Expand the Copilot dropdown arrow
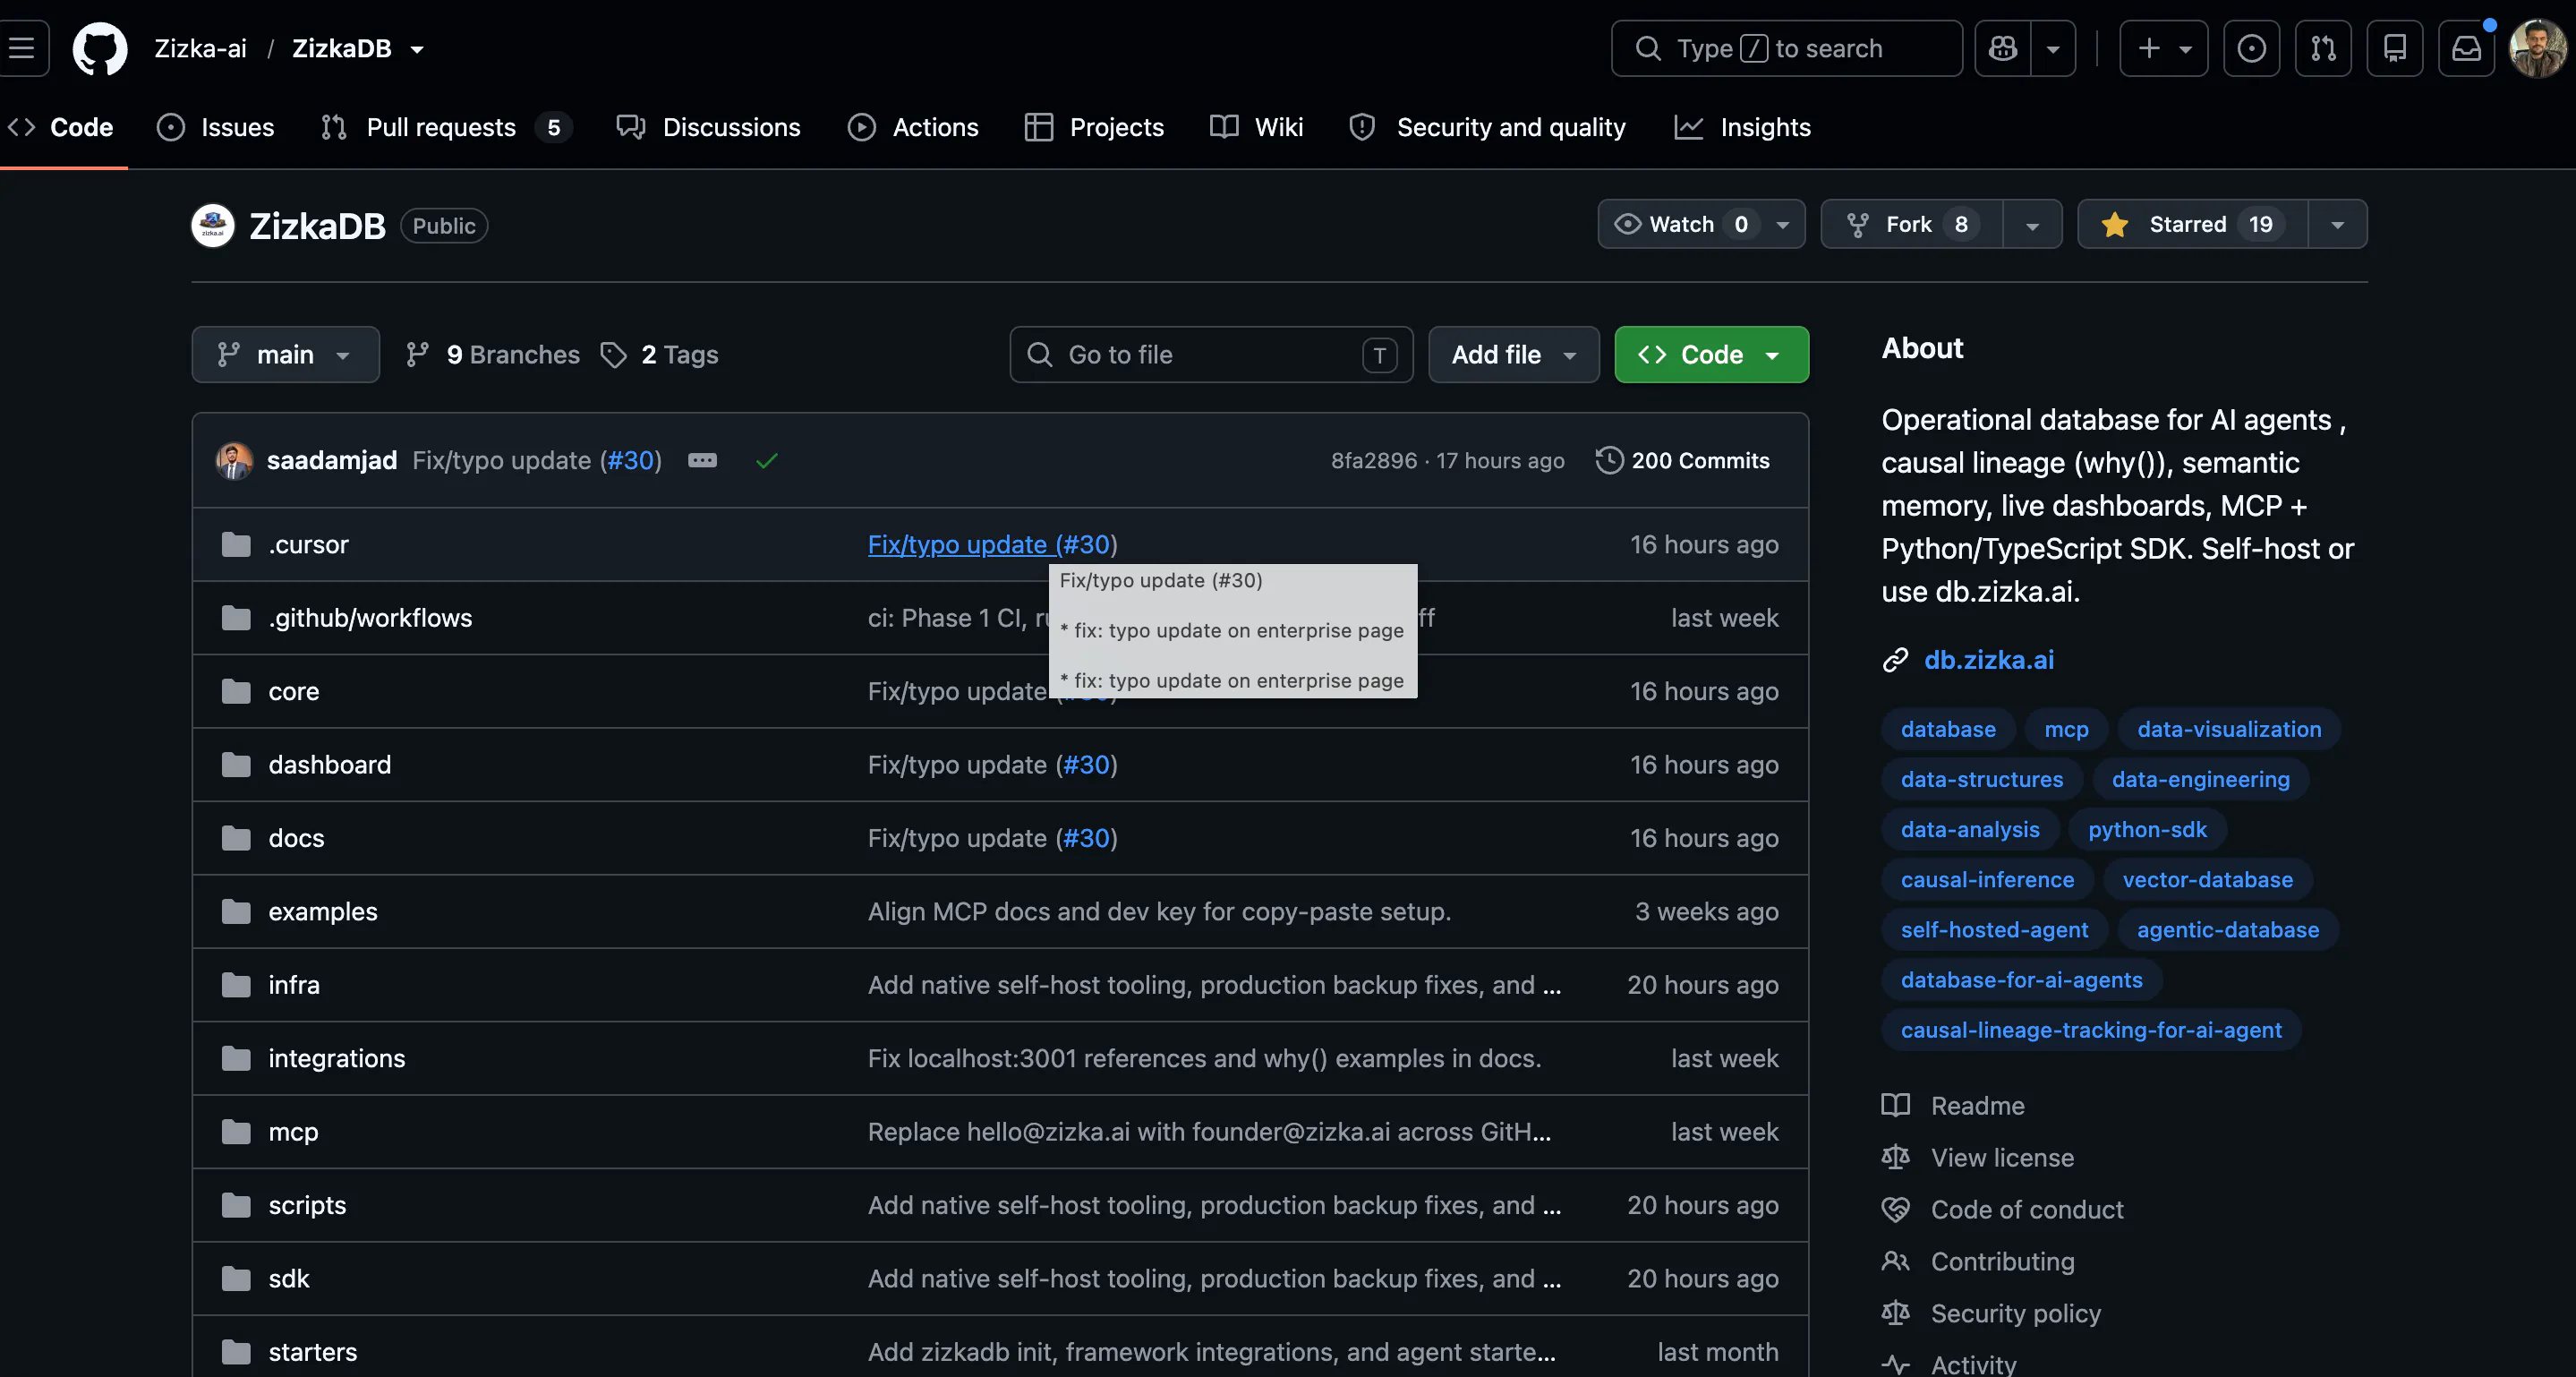 click(2053, 48)
